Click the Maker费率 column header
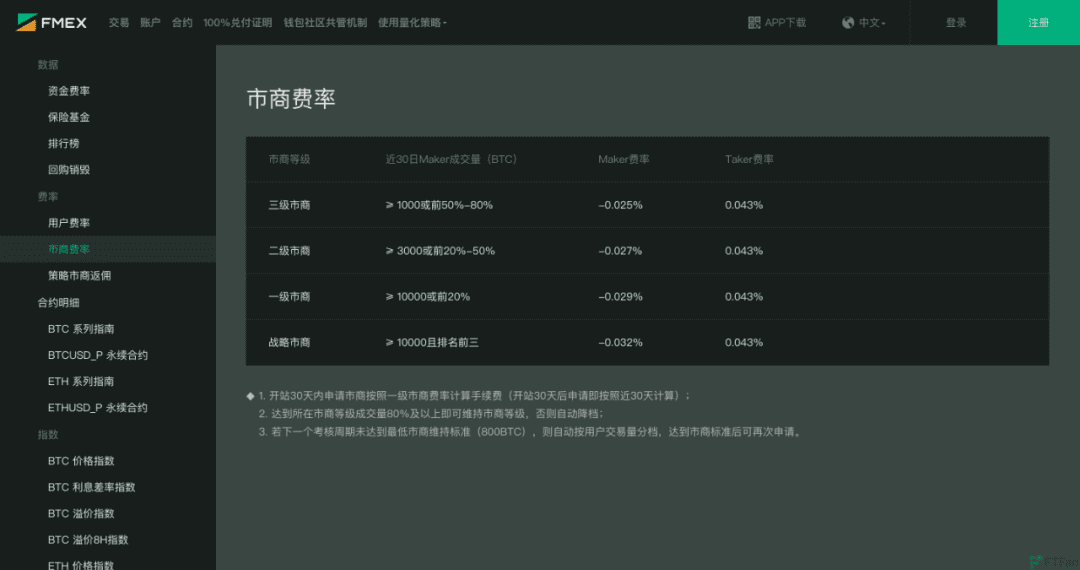Image resolution: width=1080 pixels, height=570 pixels. pyautogui.click(x=623, y=159)
